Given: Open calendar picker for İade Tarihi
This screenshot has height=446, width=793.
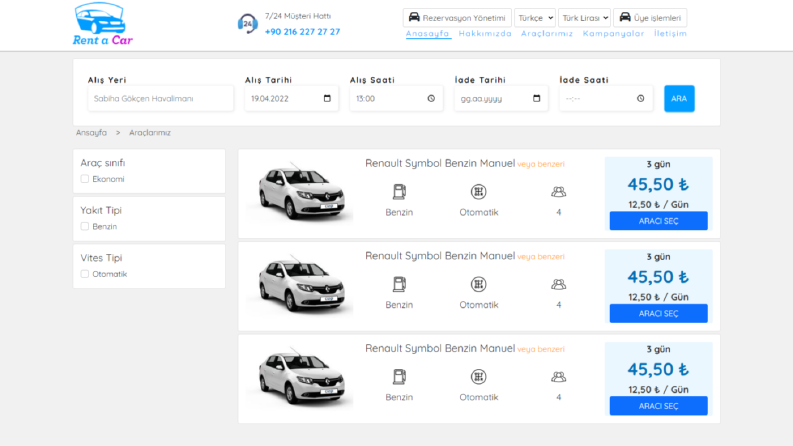Looking at the screenshot, I should click(537, 98).
